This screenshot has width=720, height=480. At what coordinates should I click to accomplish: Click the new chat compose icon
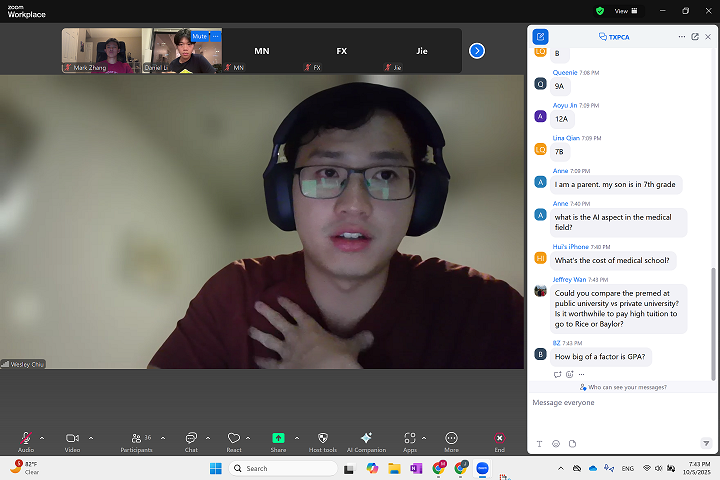(x=541, y=36)
